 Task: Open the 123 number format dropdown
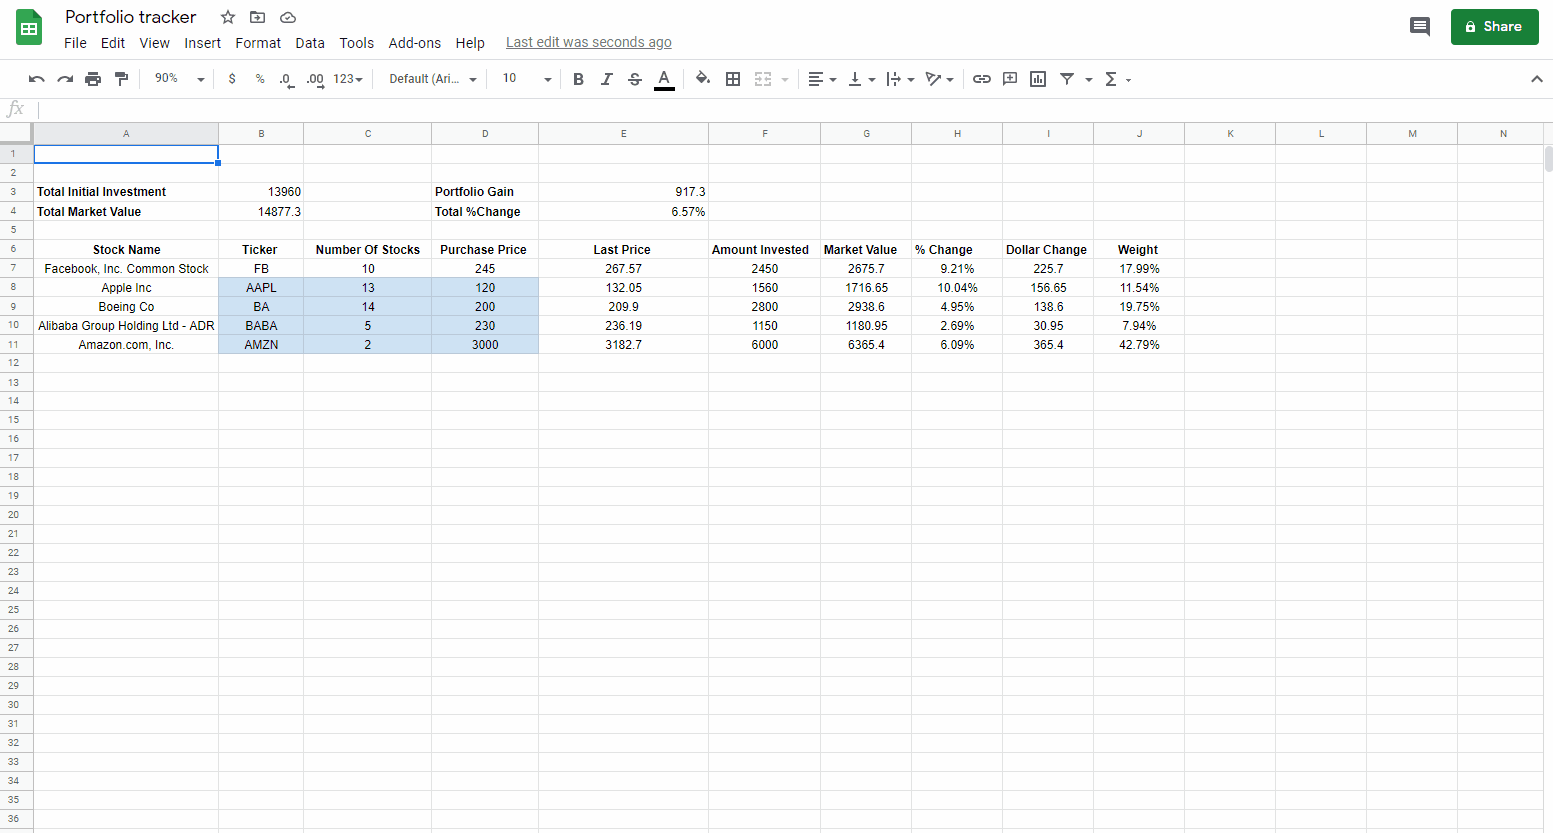pyautogui.click(x=348, y=79)
